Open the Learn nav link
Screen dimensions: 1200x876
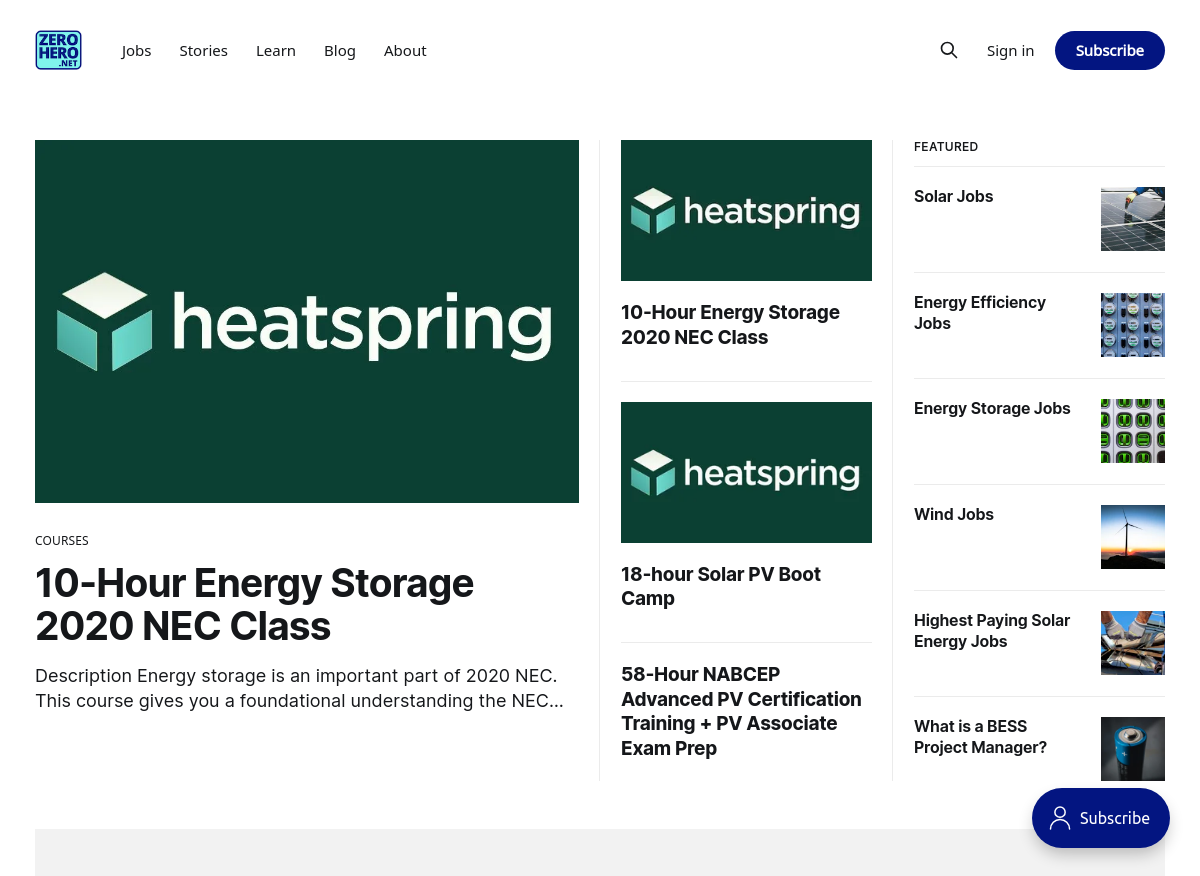coord(276,50)
